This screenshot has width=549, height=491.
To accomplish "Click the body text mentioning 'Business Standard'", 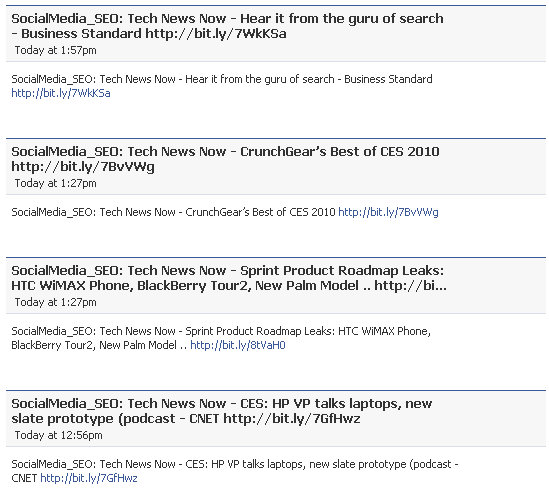I will [222, 79].
